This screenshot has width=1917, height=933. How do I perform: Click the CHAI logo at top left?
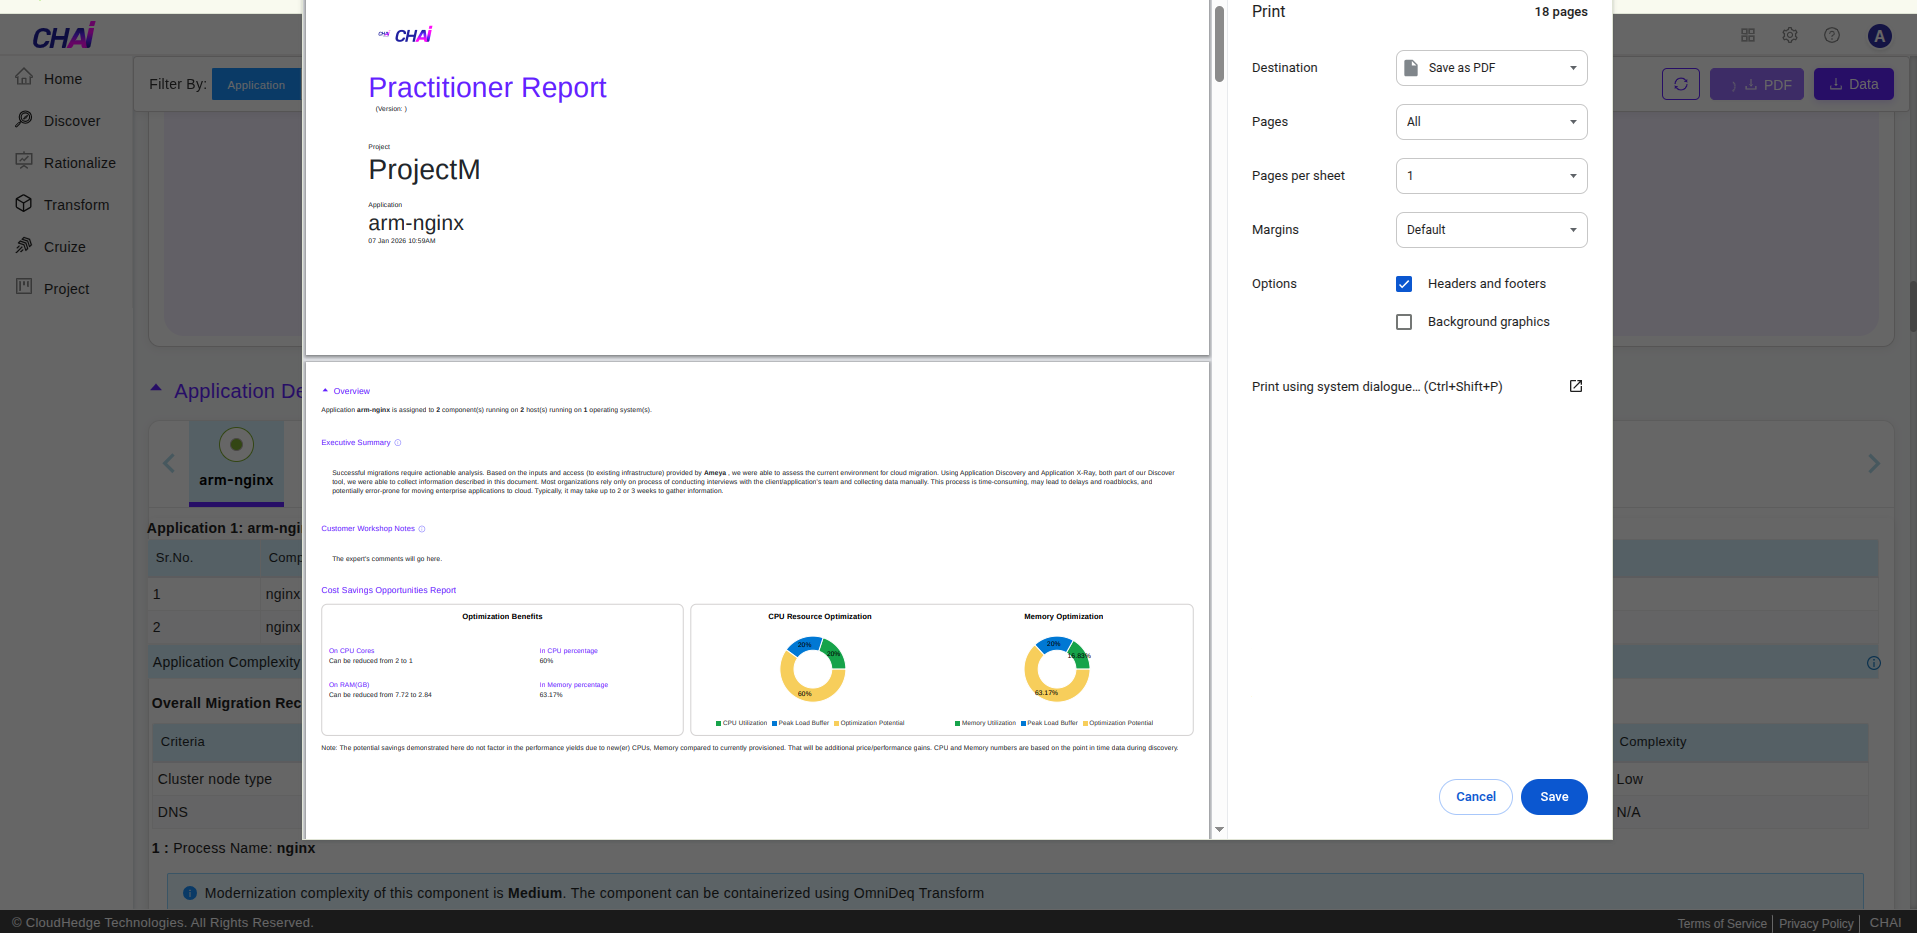pyautogui.click(x=64, y=36)
